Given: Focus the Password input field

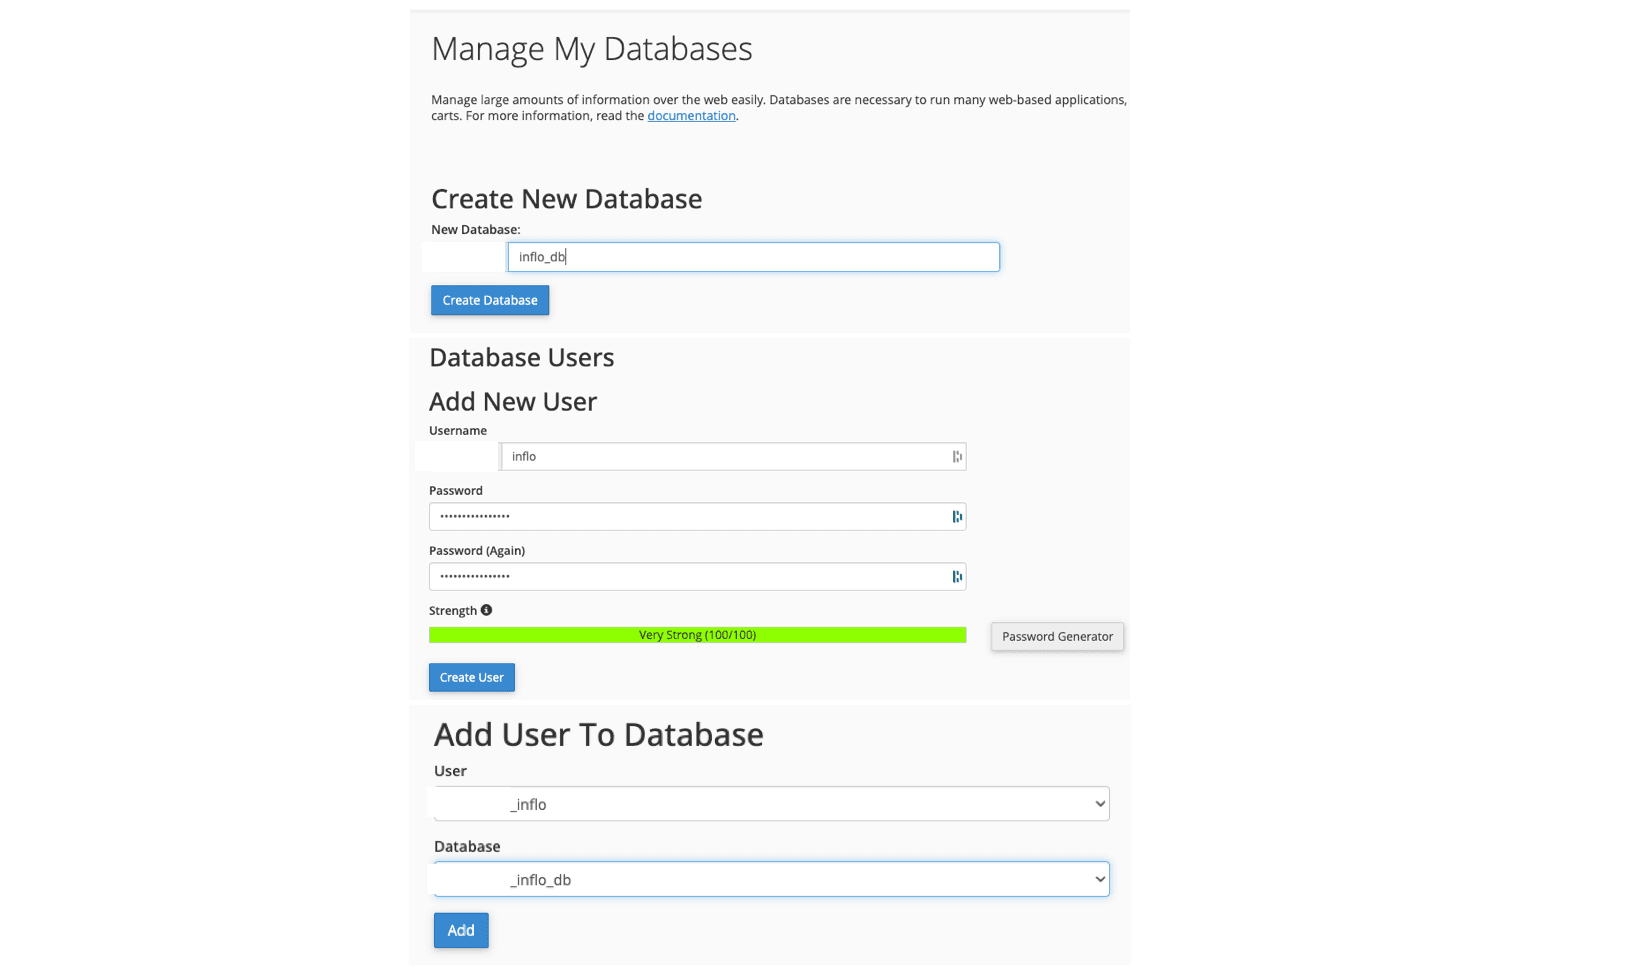Looking at the screenshot, I should 688,517.
